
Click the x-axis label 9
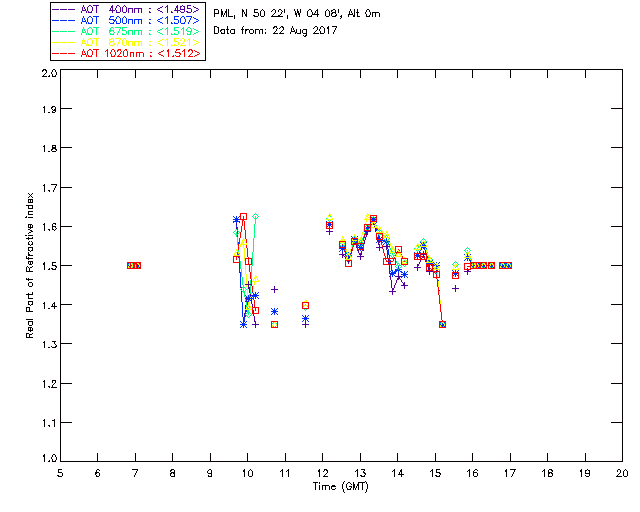click(210, 473)
